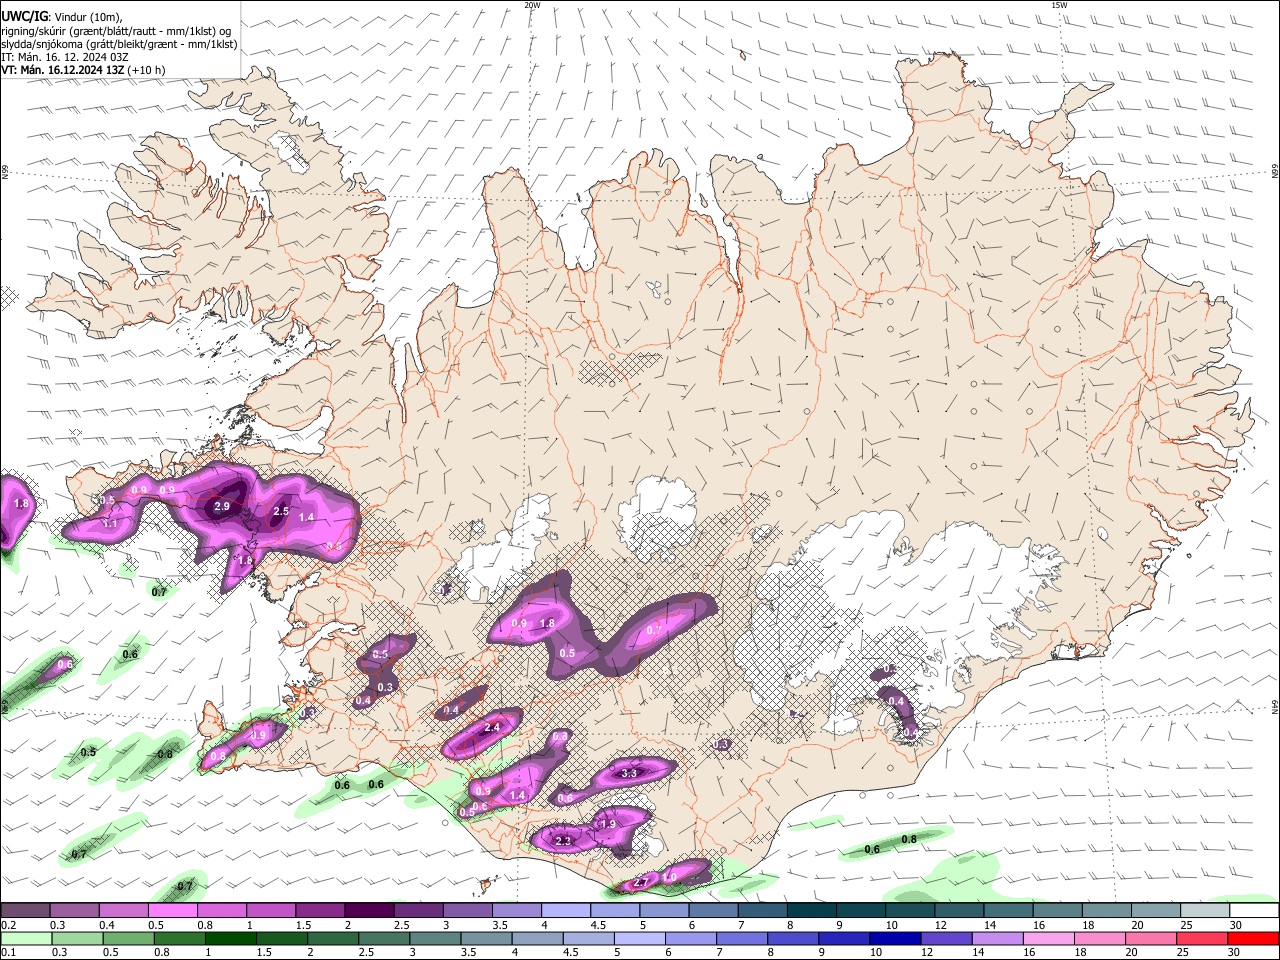Click the UWC/IG title in the header

[x=24, y=17]
